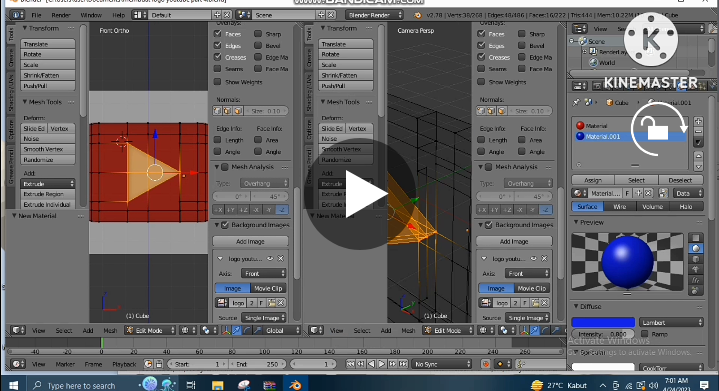Image resolution: width=719 pixels, height=391 pixels.
Task: Click the play animation button in timeline
Action: (x=382, y=364)
